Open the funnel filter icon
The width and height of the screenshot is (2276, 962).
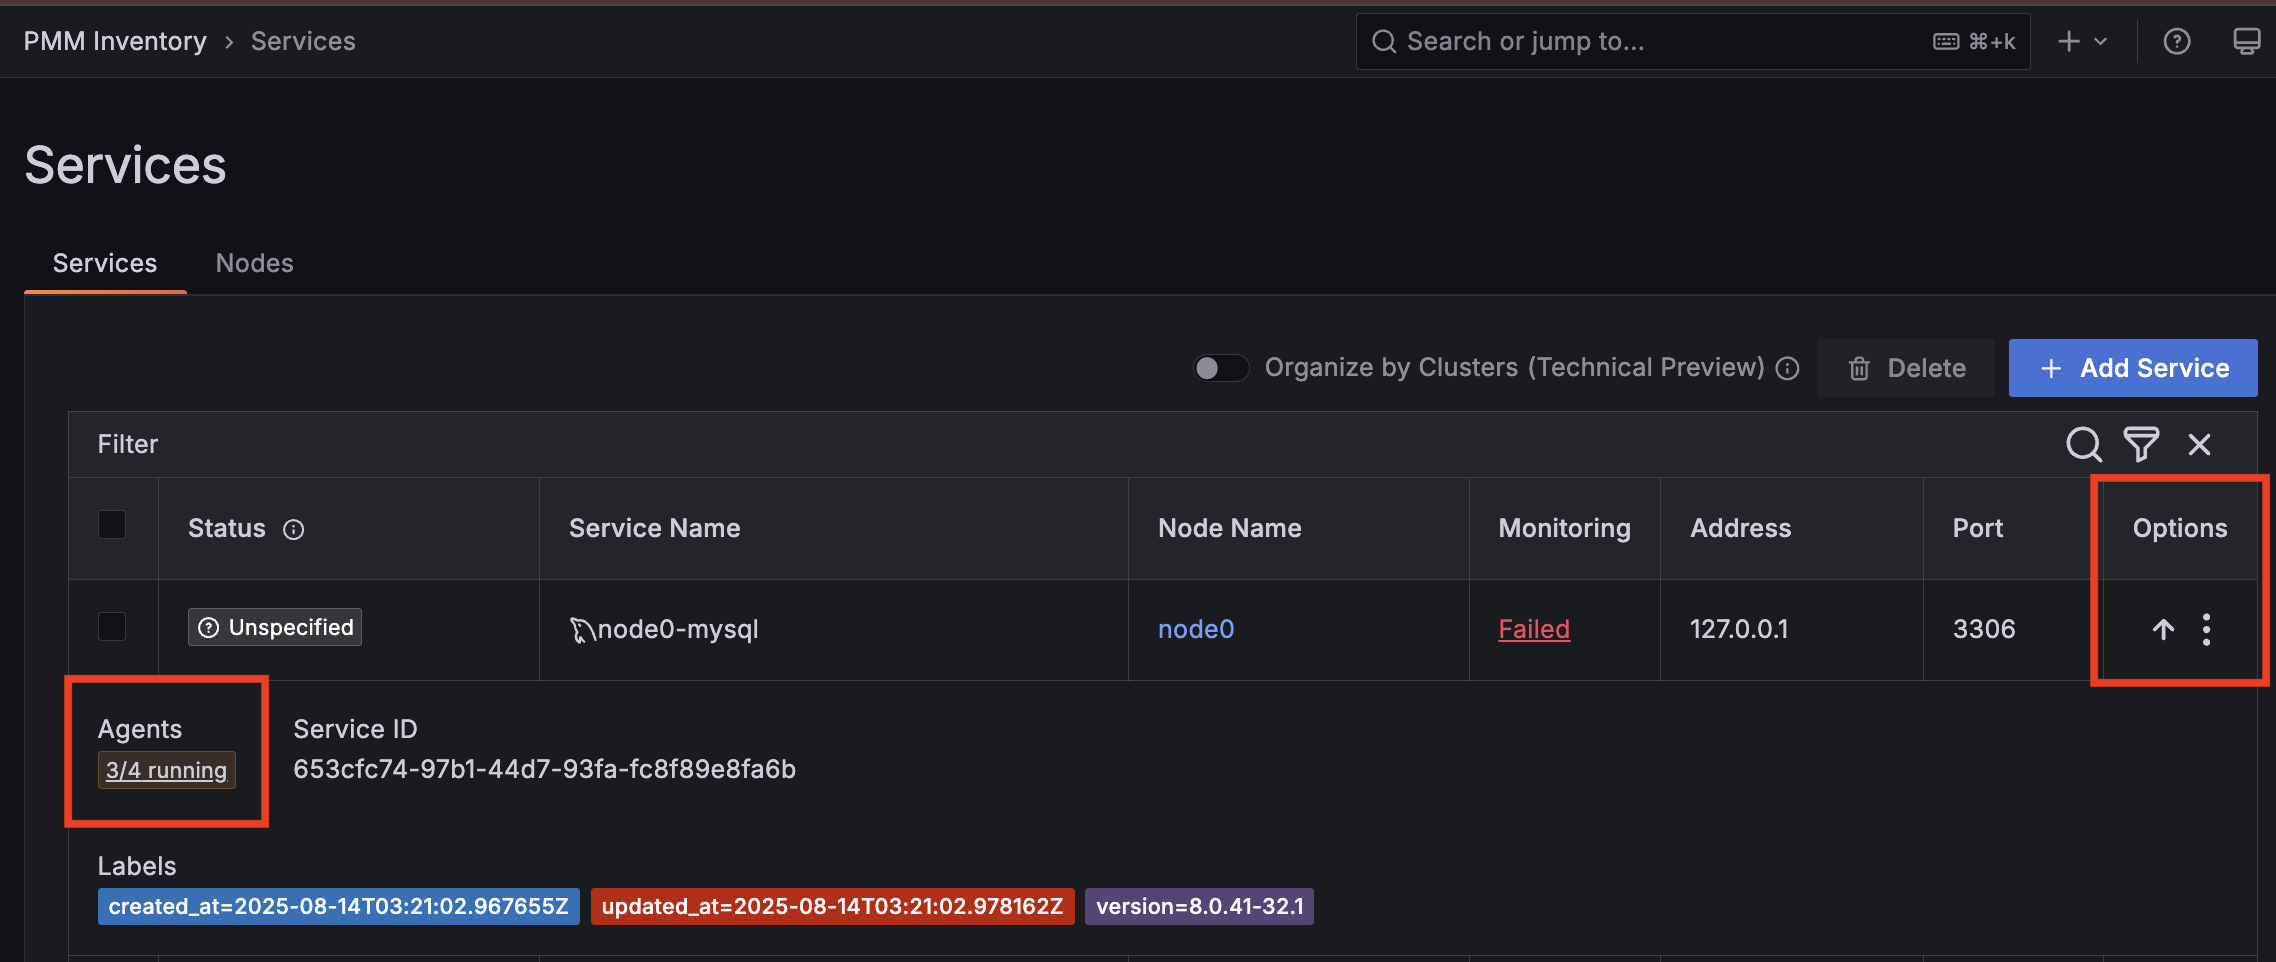(2141, 444)
